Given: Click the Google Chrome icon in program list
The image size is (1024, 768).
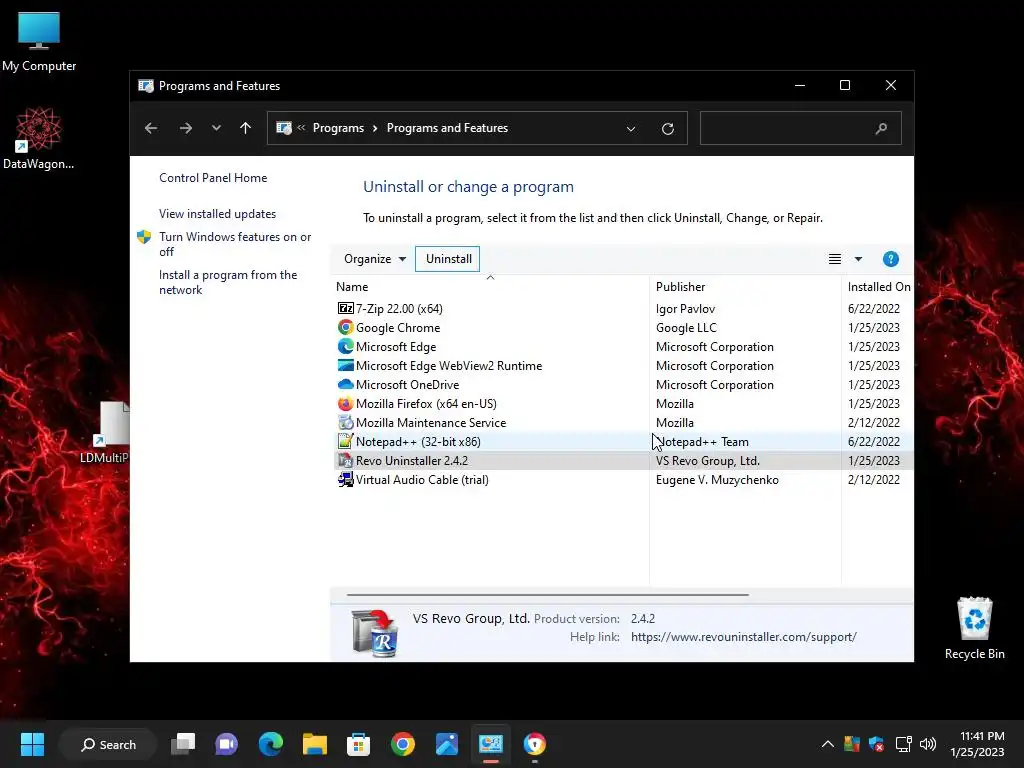Looking at the screenshot, I should point(345,327).
